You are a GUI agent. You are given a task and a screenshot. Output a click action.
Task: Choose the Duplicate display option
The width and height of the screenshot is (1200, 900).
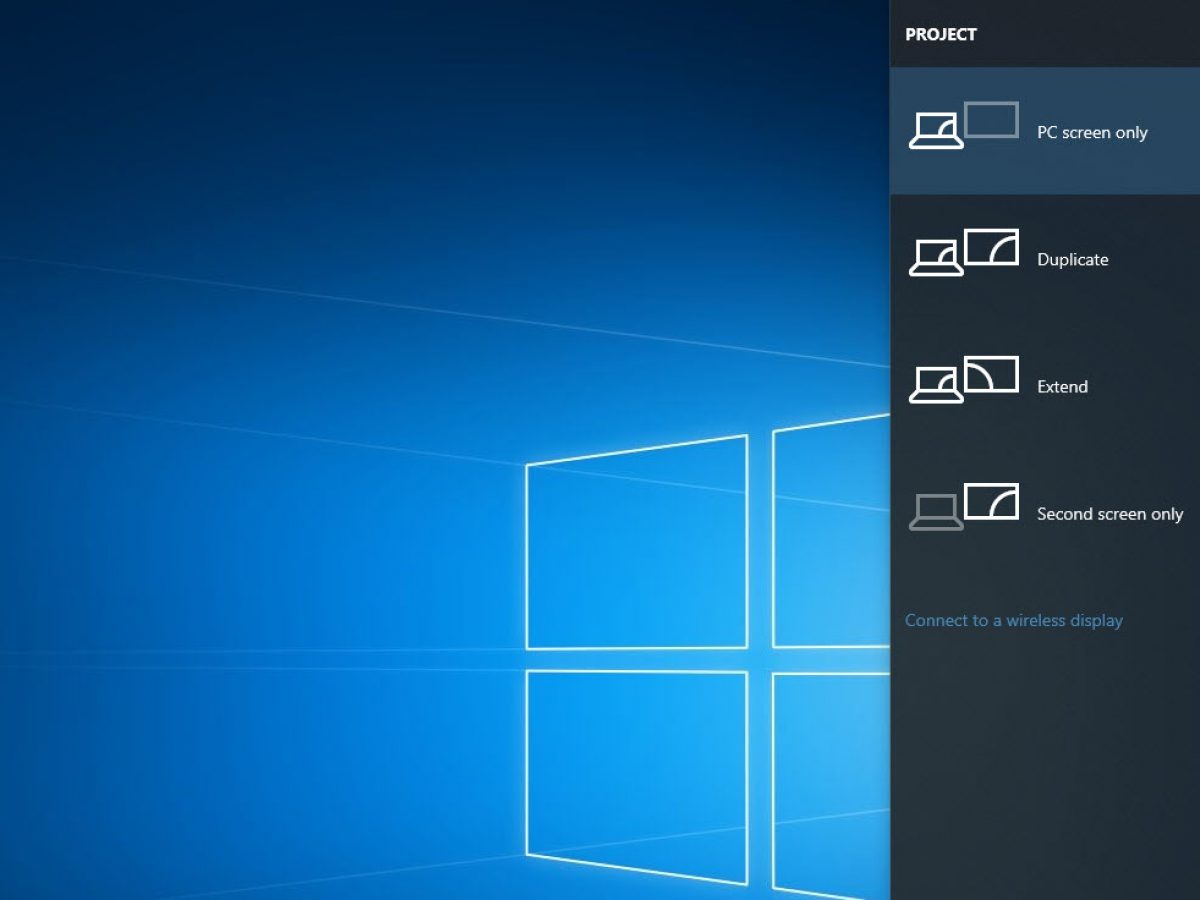(1045, 258)
